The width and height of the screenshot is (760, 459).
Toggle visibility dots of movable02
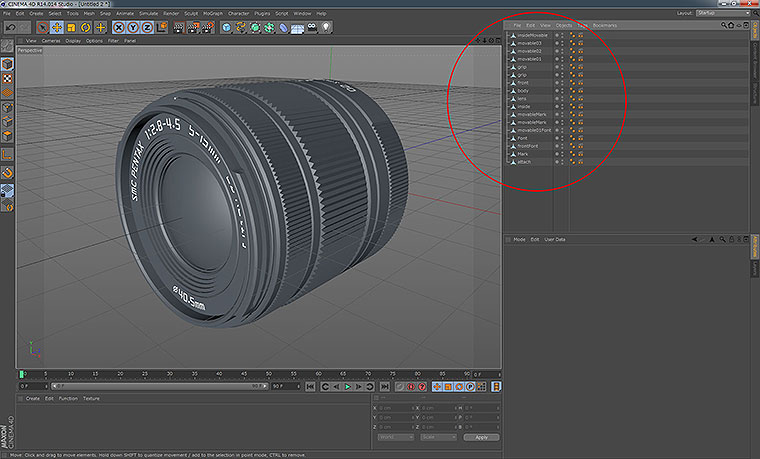[562, 51]
